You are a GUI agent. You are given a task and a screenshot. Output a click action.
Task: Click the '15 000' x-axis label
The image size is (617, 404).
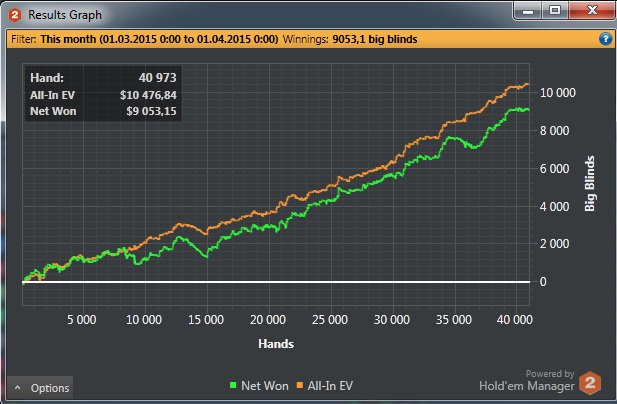point(206,319)
